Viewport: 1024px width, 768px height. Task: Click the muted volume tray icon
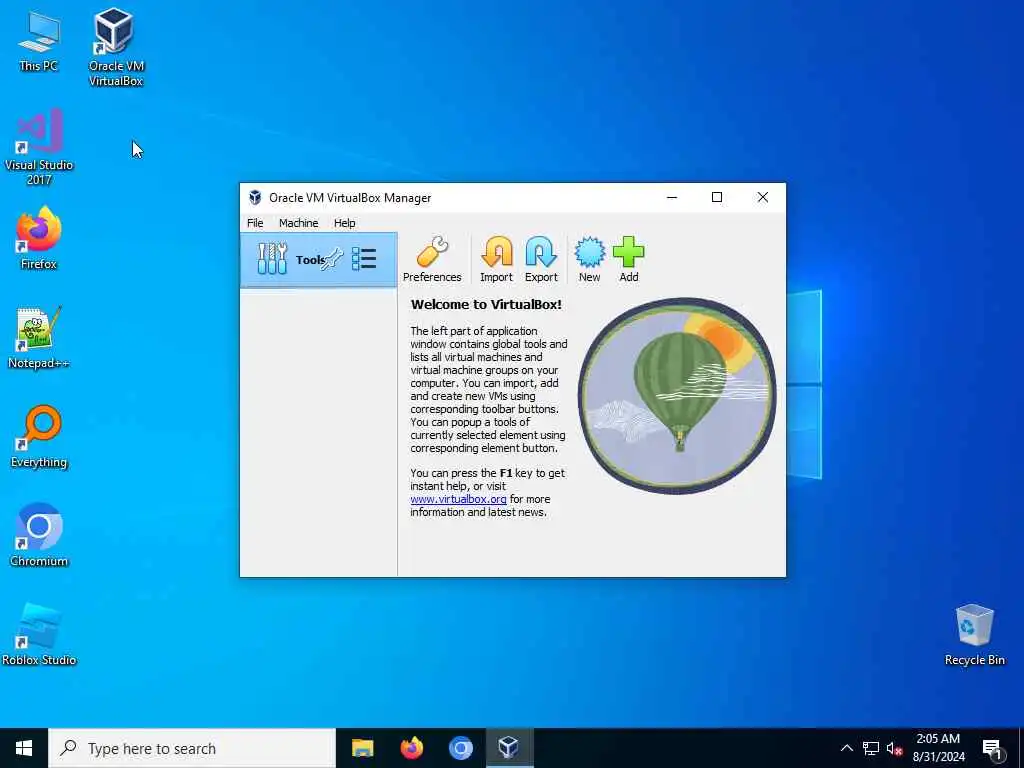[x=895, y=748]
